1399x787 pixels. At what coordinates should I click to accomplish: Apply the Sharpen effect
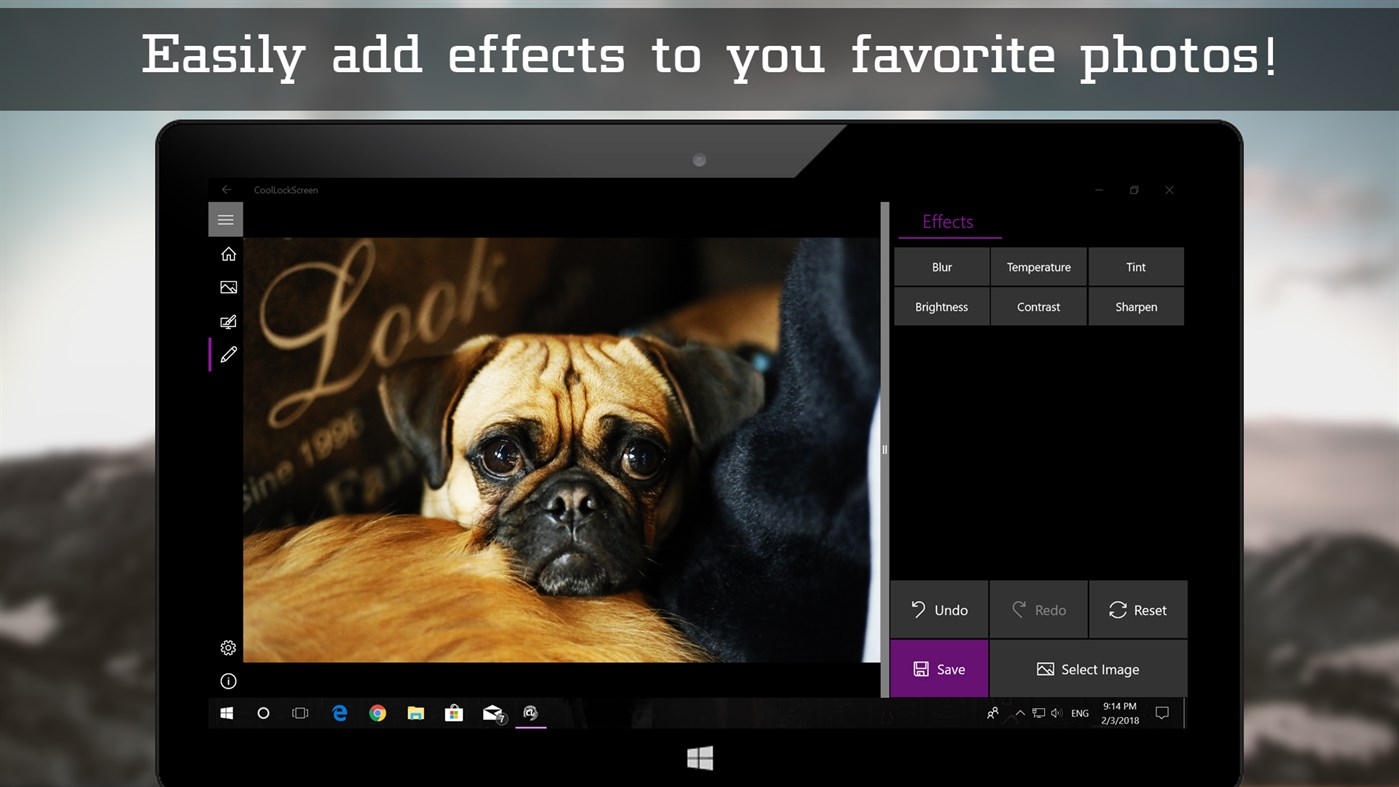click(1135, 306)
